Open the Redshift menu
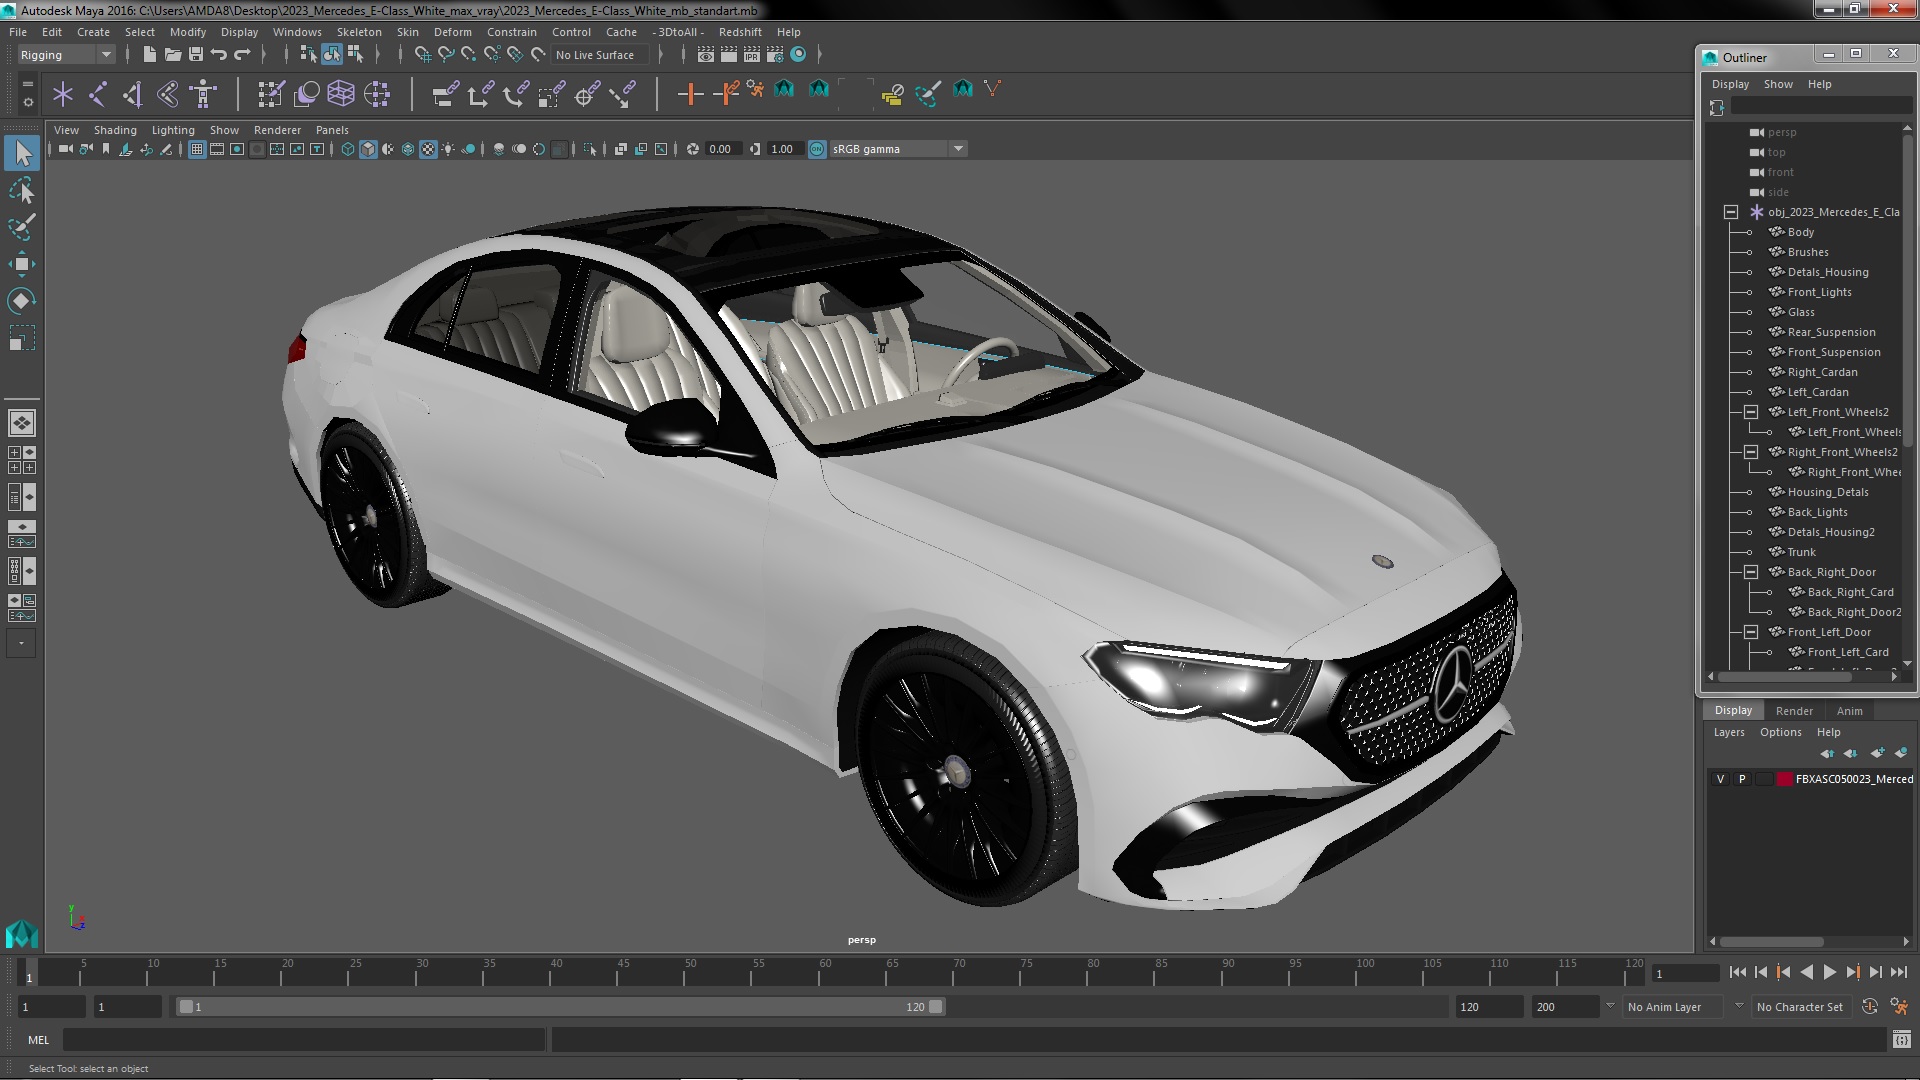Screen dimensions: 1920x1080 (x=740, y=32)
